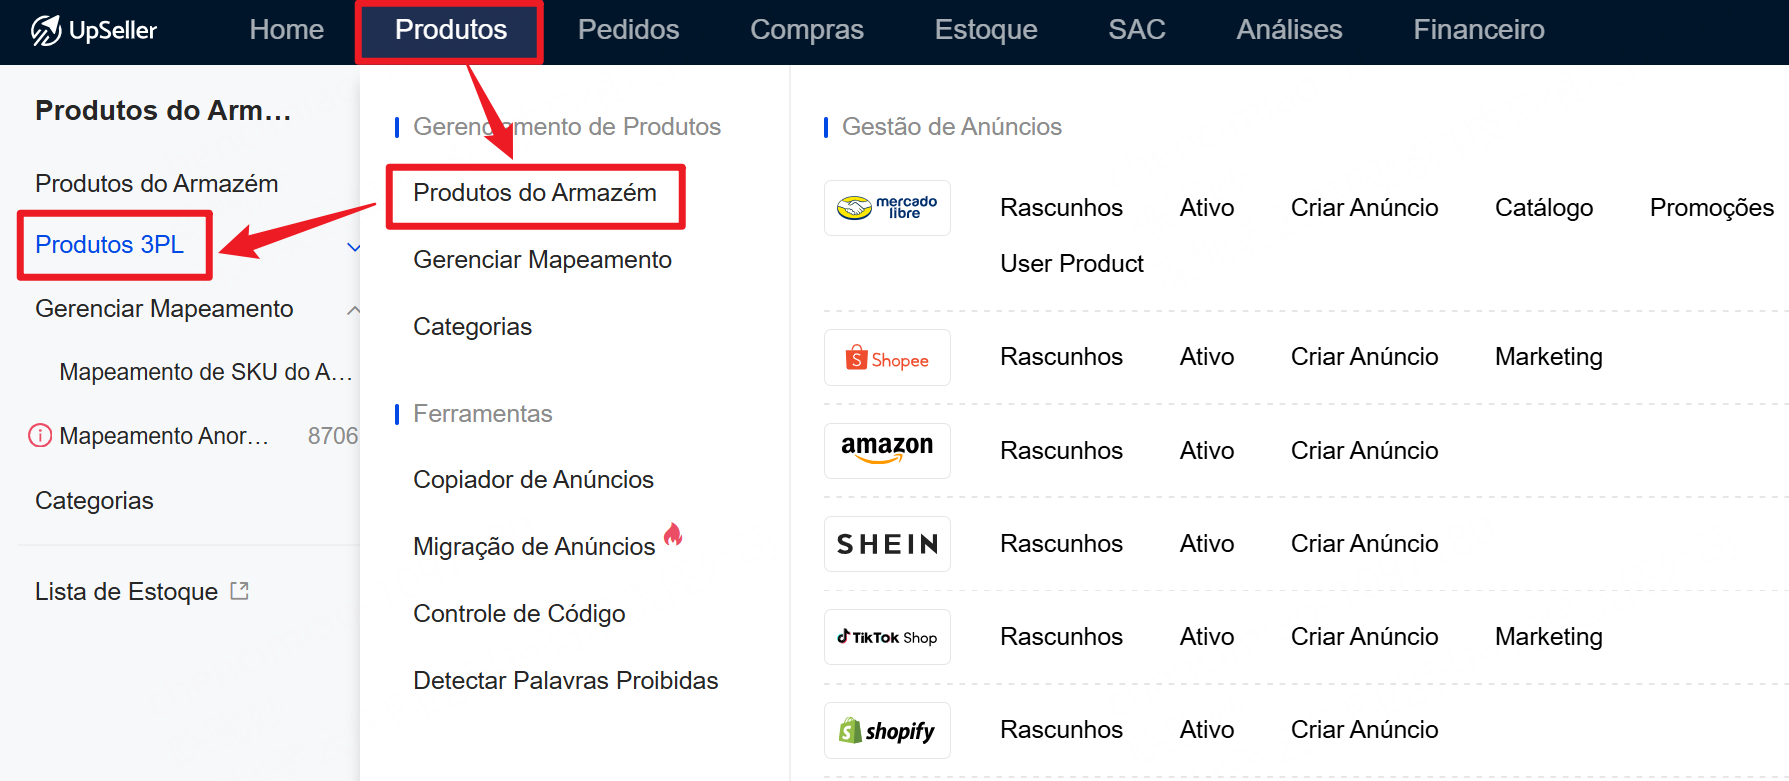Open the Financeiro menu

click(x=1478, y=30)
